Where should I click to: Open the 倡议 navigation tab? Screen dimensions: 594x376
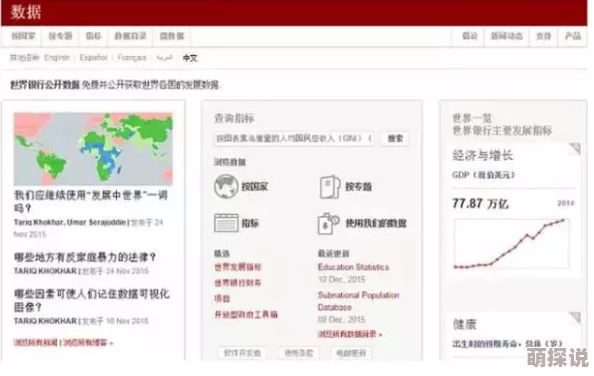point(469,36)
